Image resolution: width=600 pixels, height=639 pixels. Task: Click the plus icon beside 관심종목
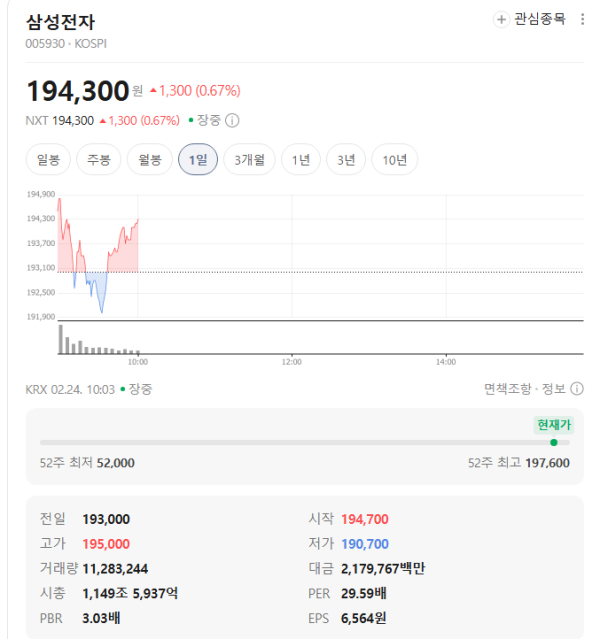(501, 20)
